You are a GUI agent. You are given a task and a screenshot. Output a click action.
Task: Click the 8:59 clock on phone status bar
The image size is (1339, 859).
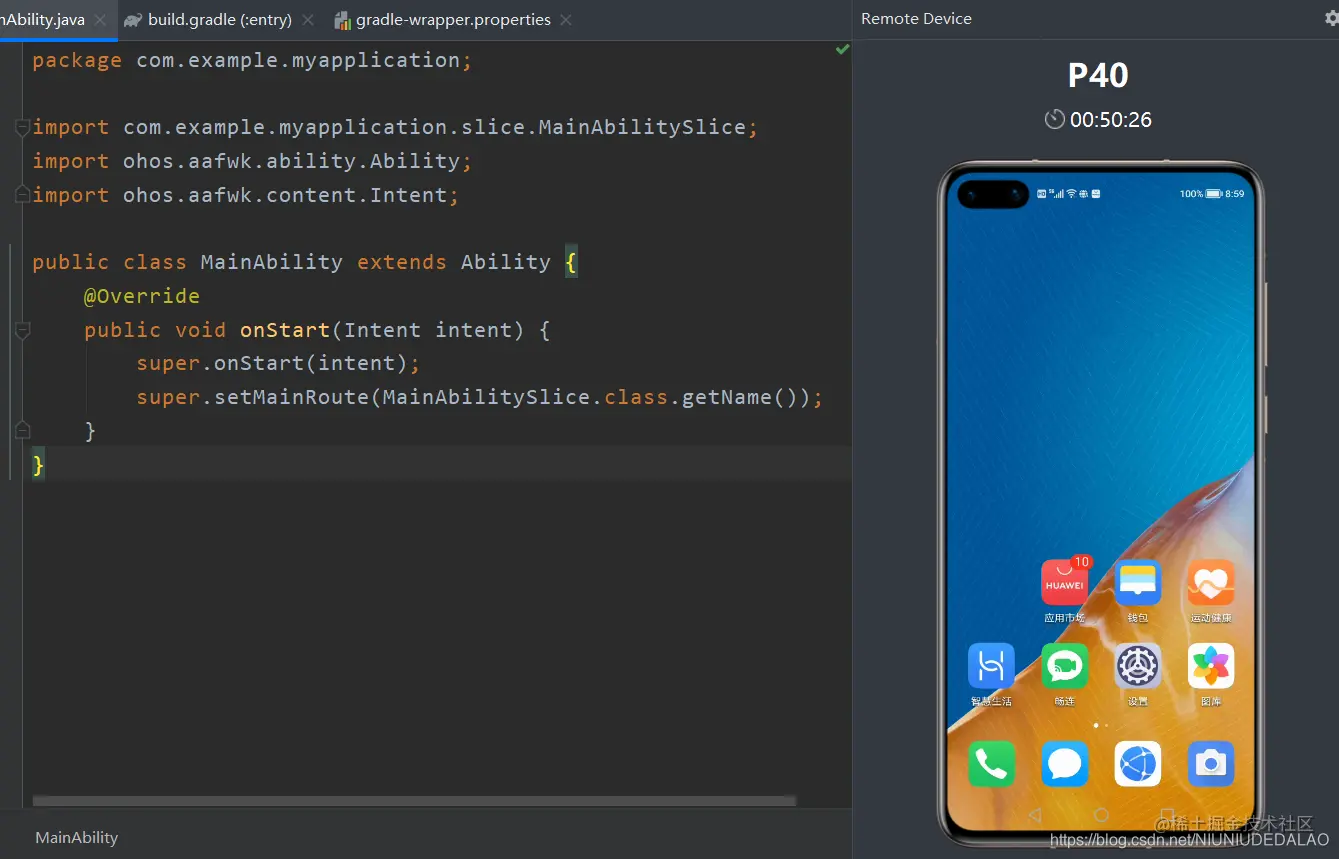click(x=1235, y=194)
